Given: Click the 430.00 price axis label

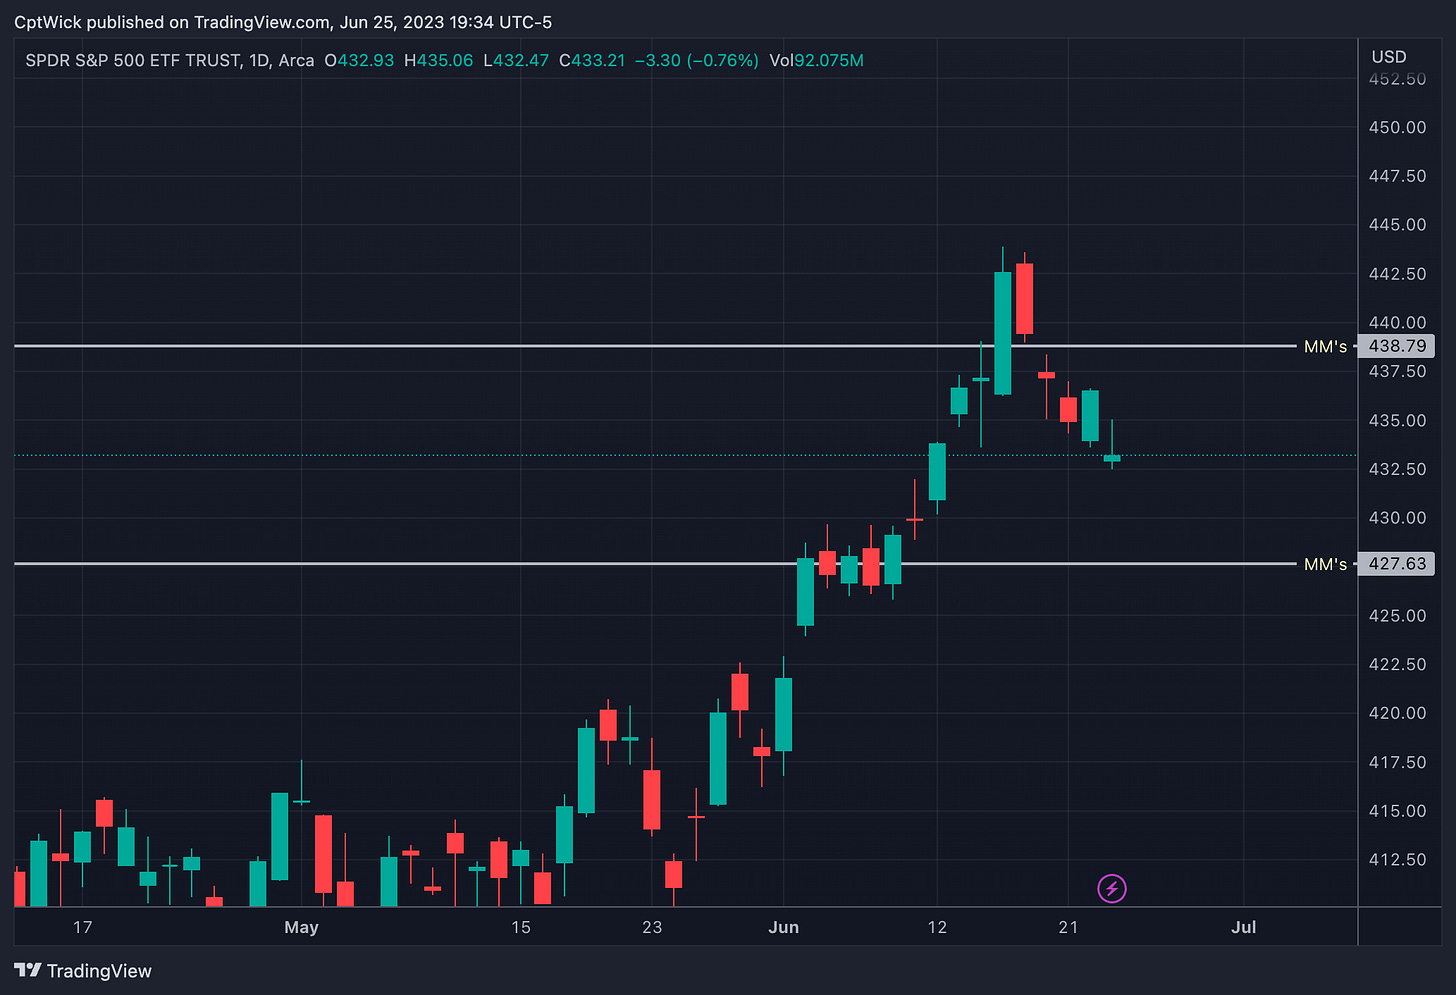Looking at the screenshot, I should point(1397,517).
